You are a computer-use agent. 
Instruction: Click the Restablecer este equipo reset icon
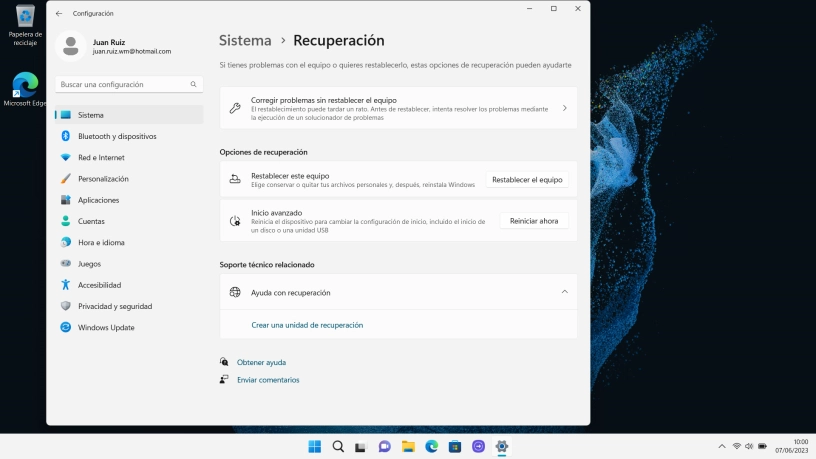(x=235, y=180)
